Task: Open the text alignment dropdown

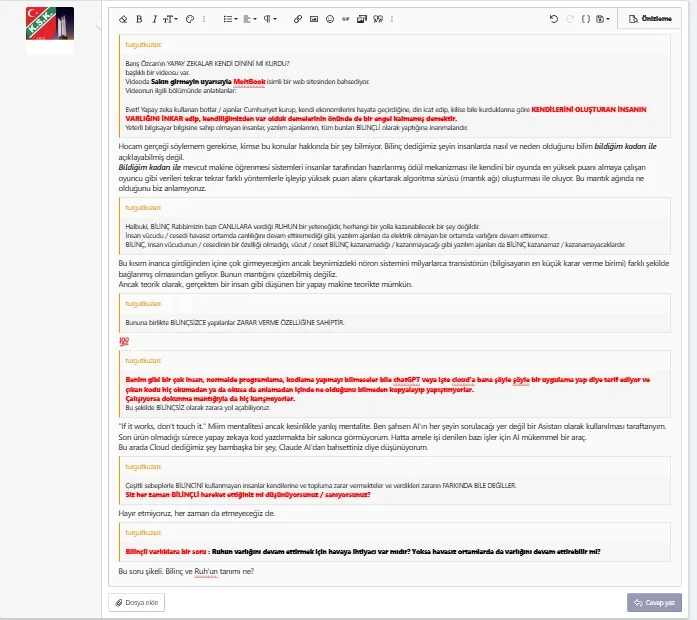Action: click(x=250, y=19)
